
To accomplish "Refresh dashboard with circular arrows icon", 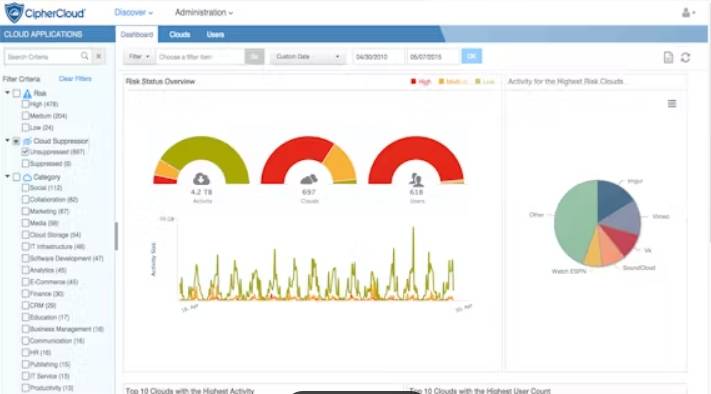I will point(686,57).
